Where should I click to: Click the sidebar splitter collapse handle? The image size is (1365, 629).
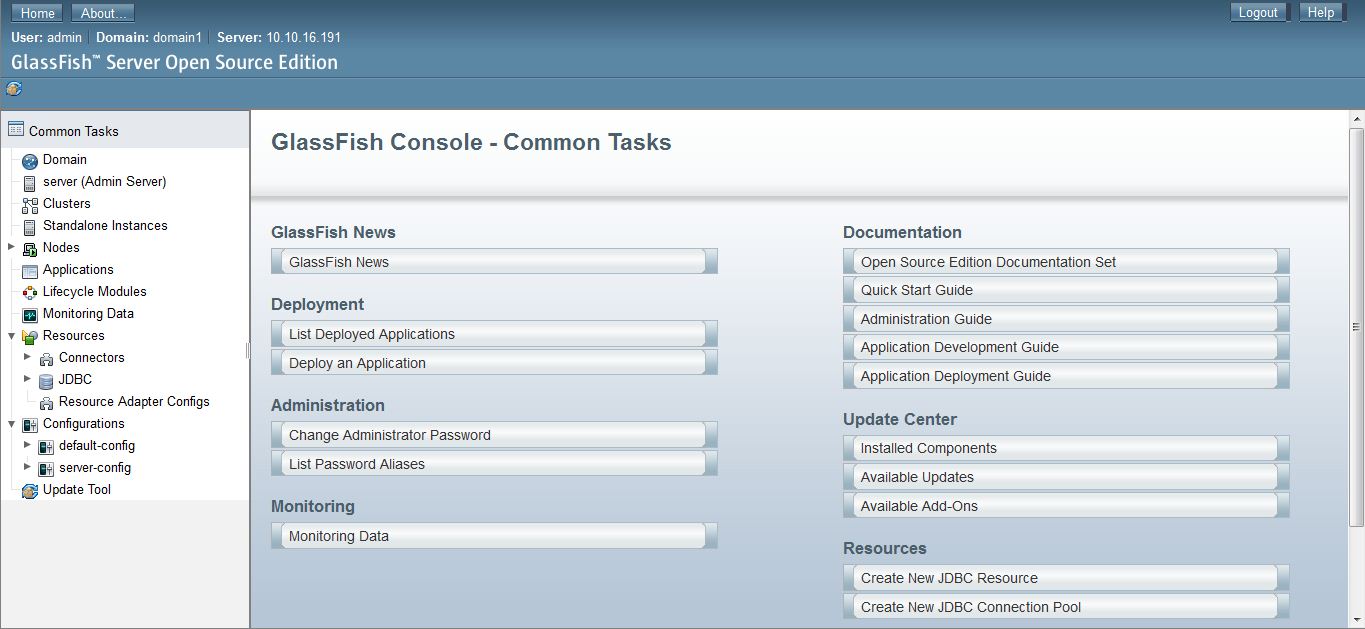click(247, 350)
